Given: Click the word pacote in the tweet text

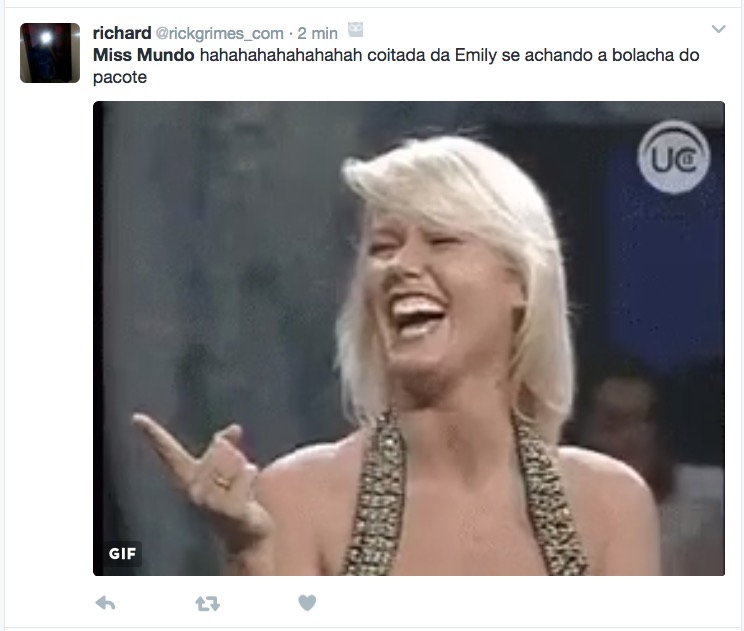Looking at the screenshot, I should click(120, 77).
